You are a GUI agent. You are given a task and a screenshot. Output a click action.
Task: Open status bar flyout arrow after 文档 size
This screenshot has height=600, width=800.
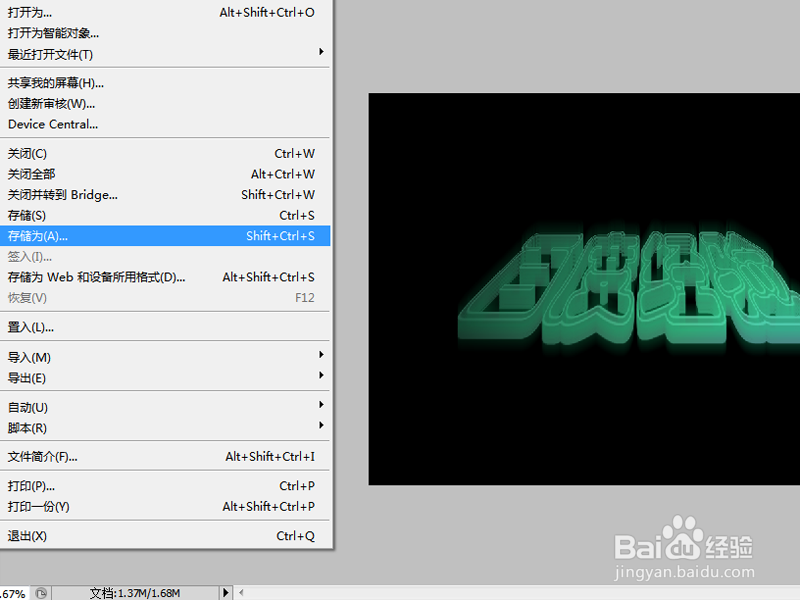pyautogui.click(x=226, y=593)
